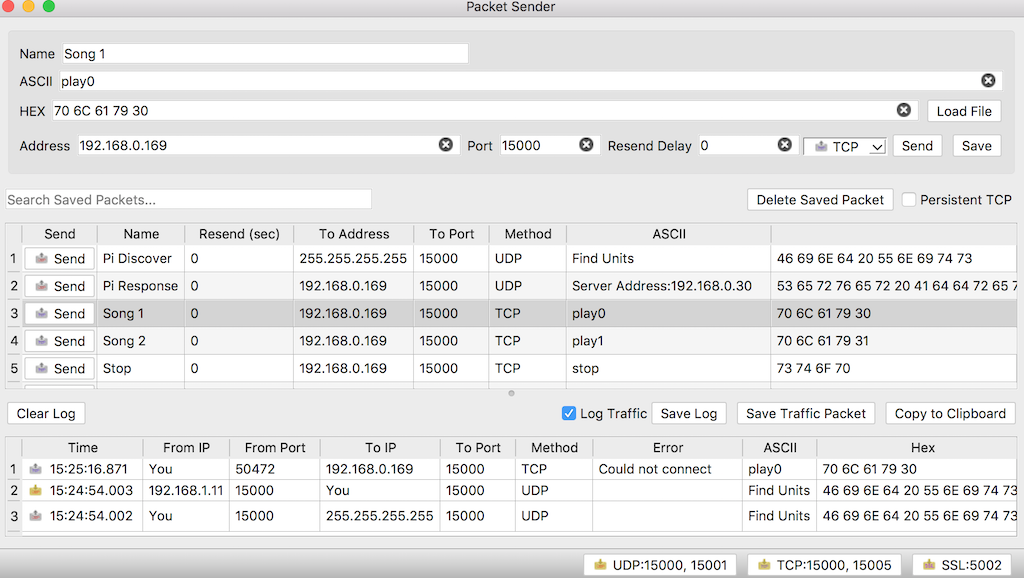Viewport: 1024px width, 578px height.
Task: Clear the HEX field with its X icon
Action: coord(903,110)
